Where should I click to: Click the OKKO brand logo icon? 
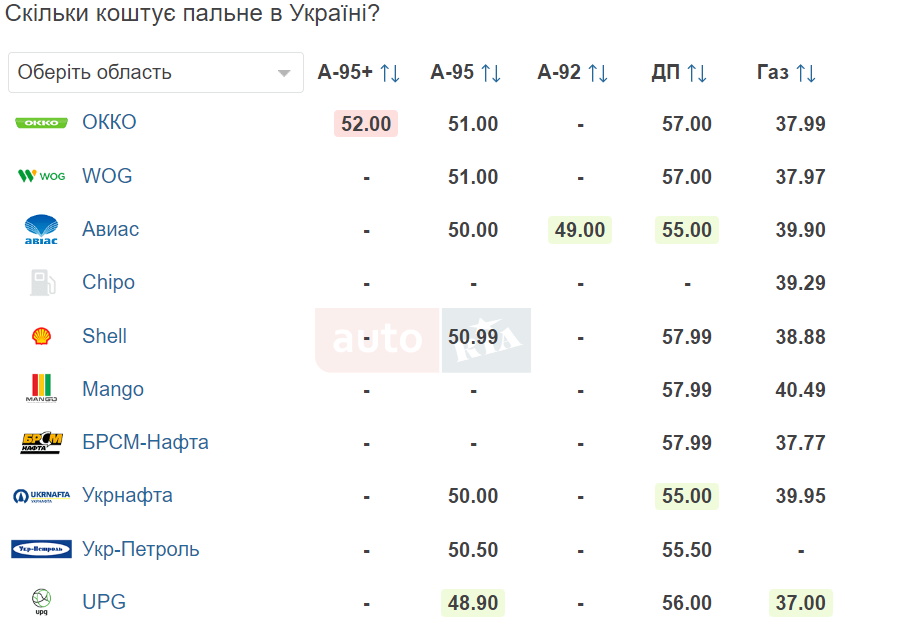click(41, 123)
